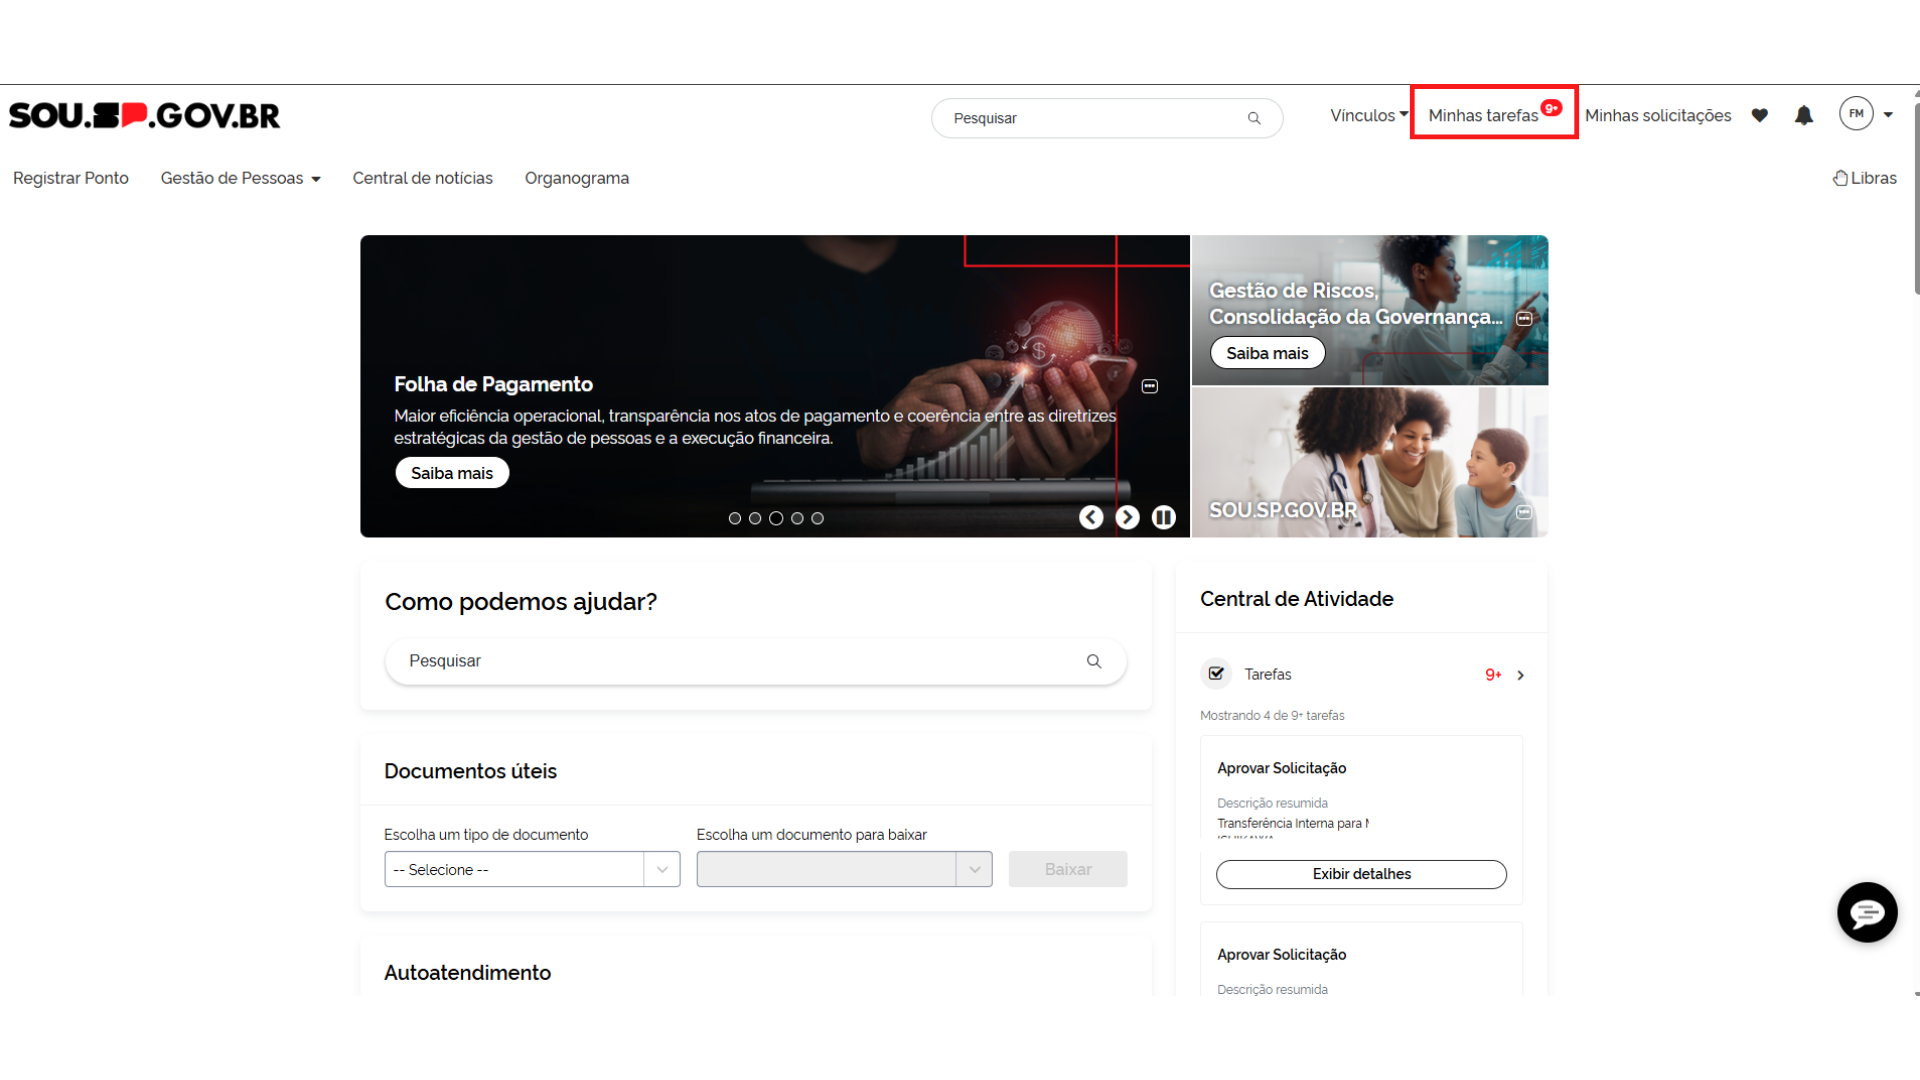Expand the Vínculos dropdown

1368,116
